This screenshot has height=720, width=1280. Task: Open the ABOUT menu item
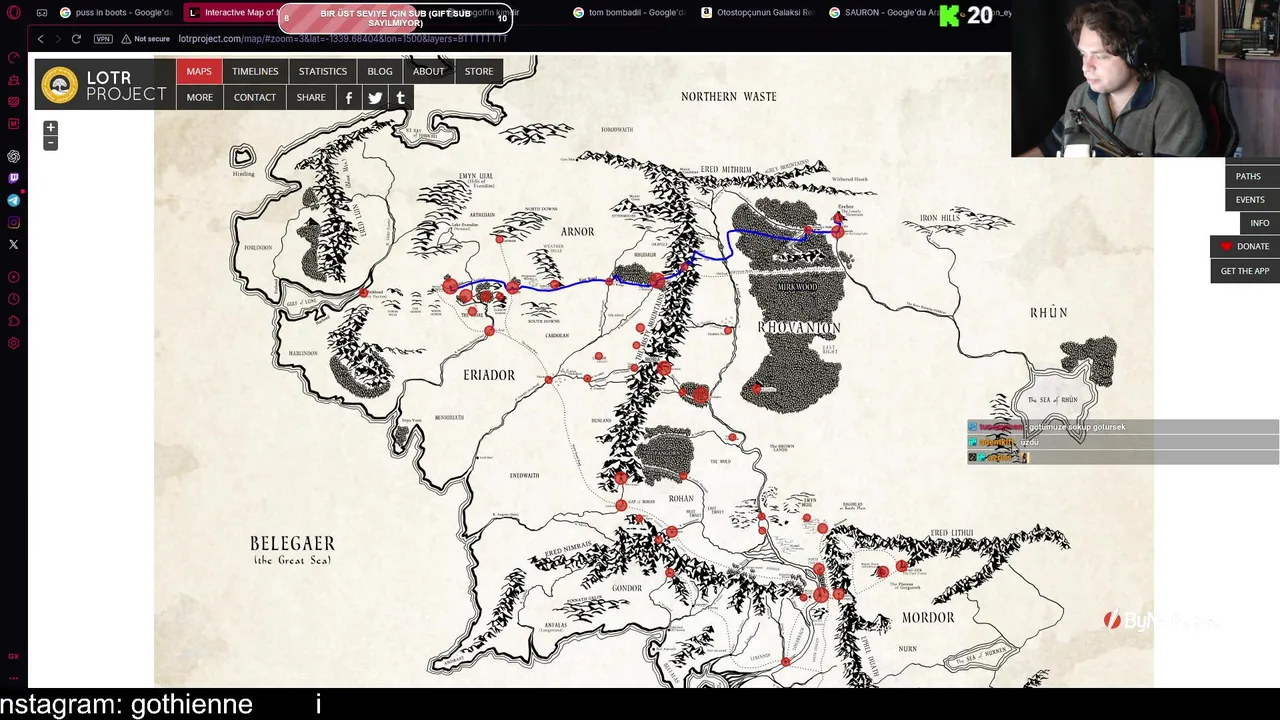click(429, 71)
